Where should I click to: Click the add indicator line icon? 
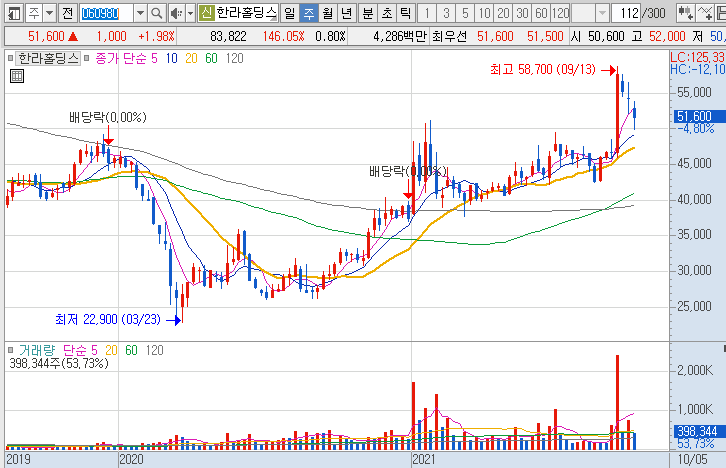[x=705, y=13]
